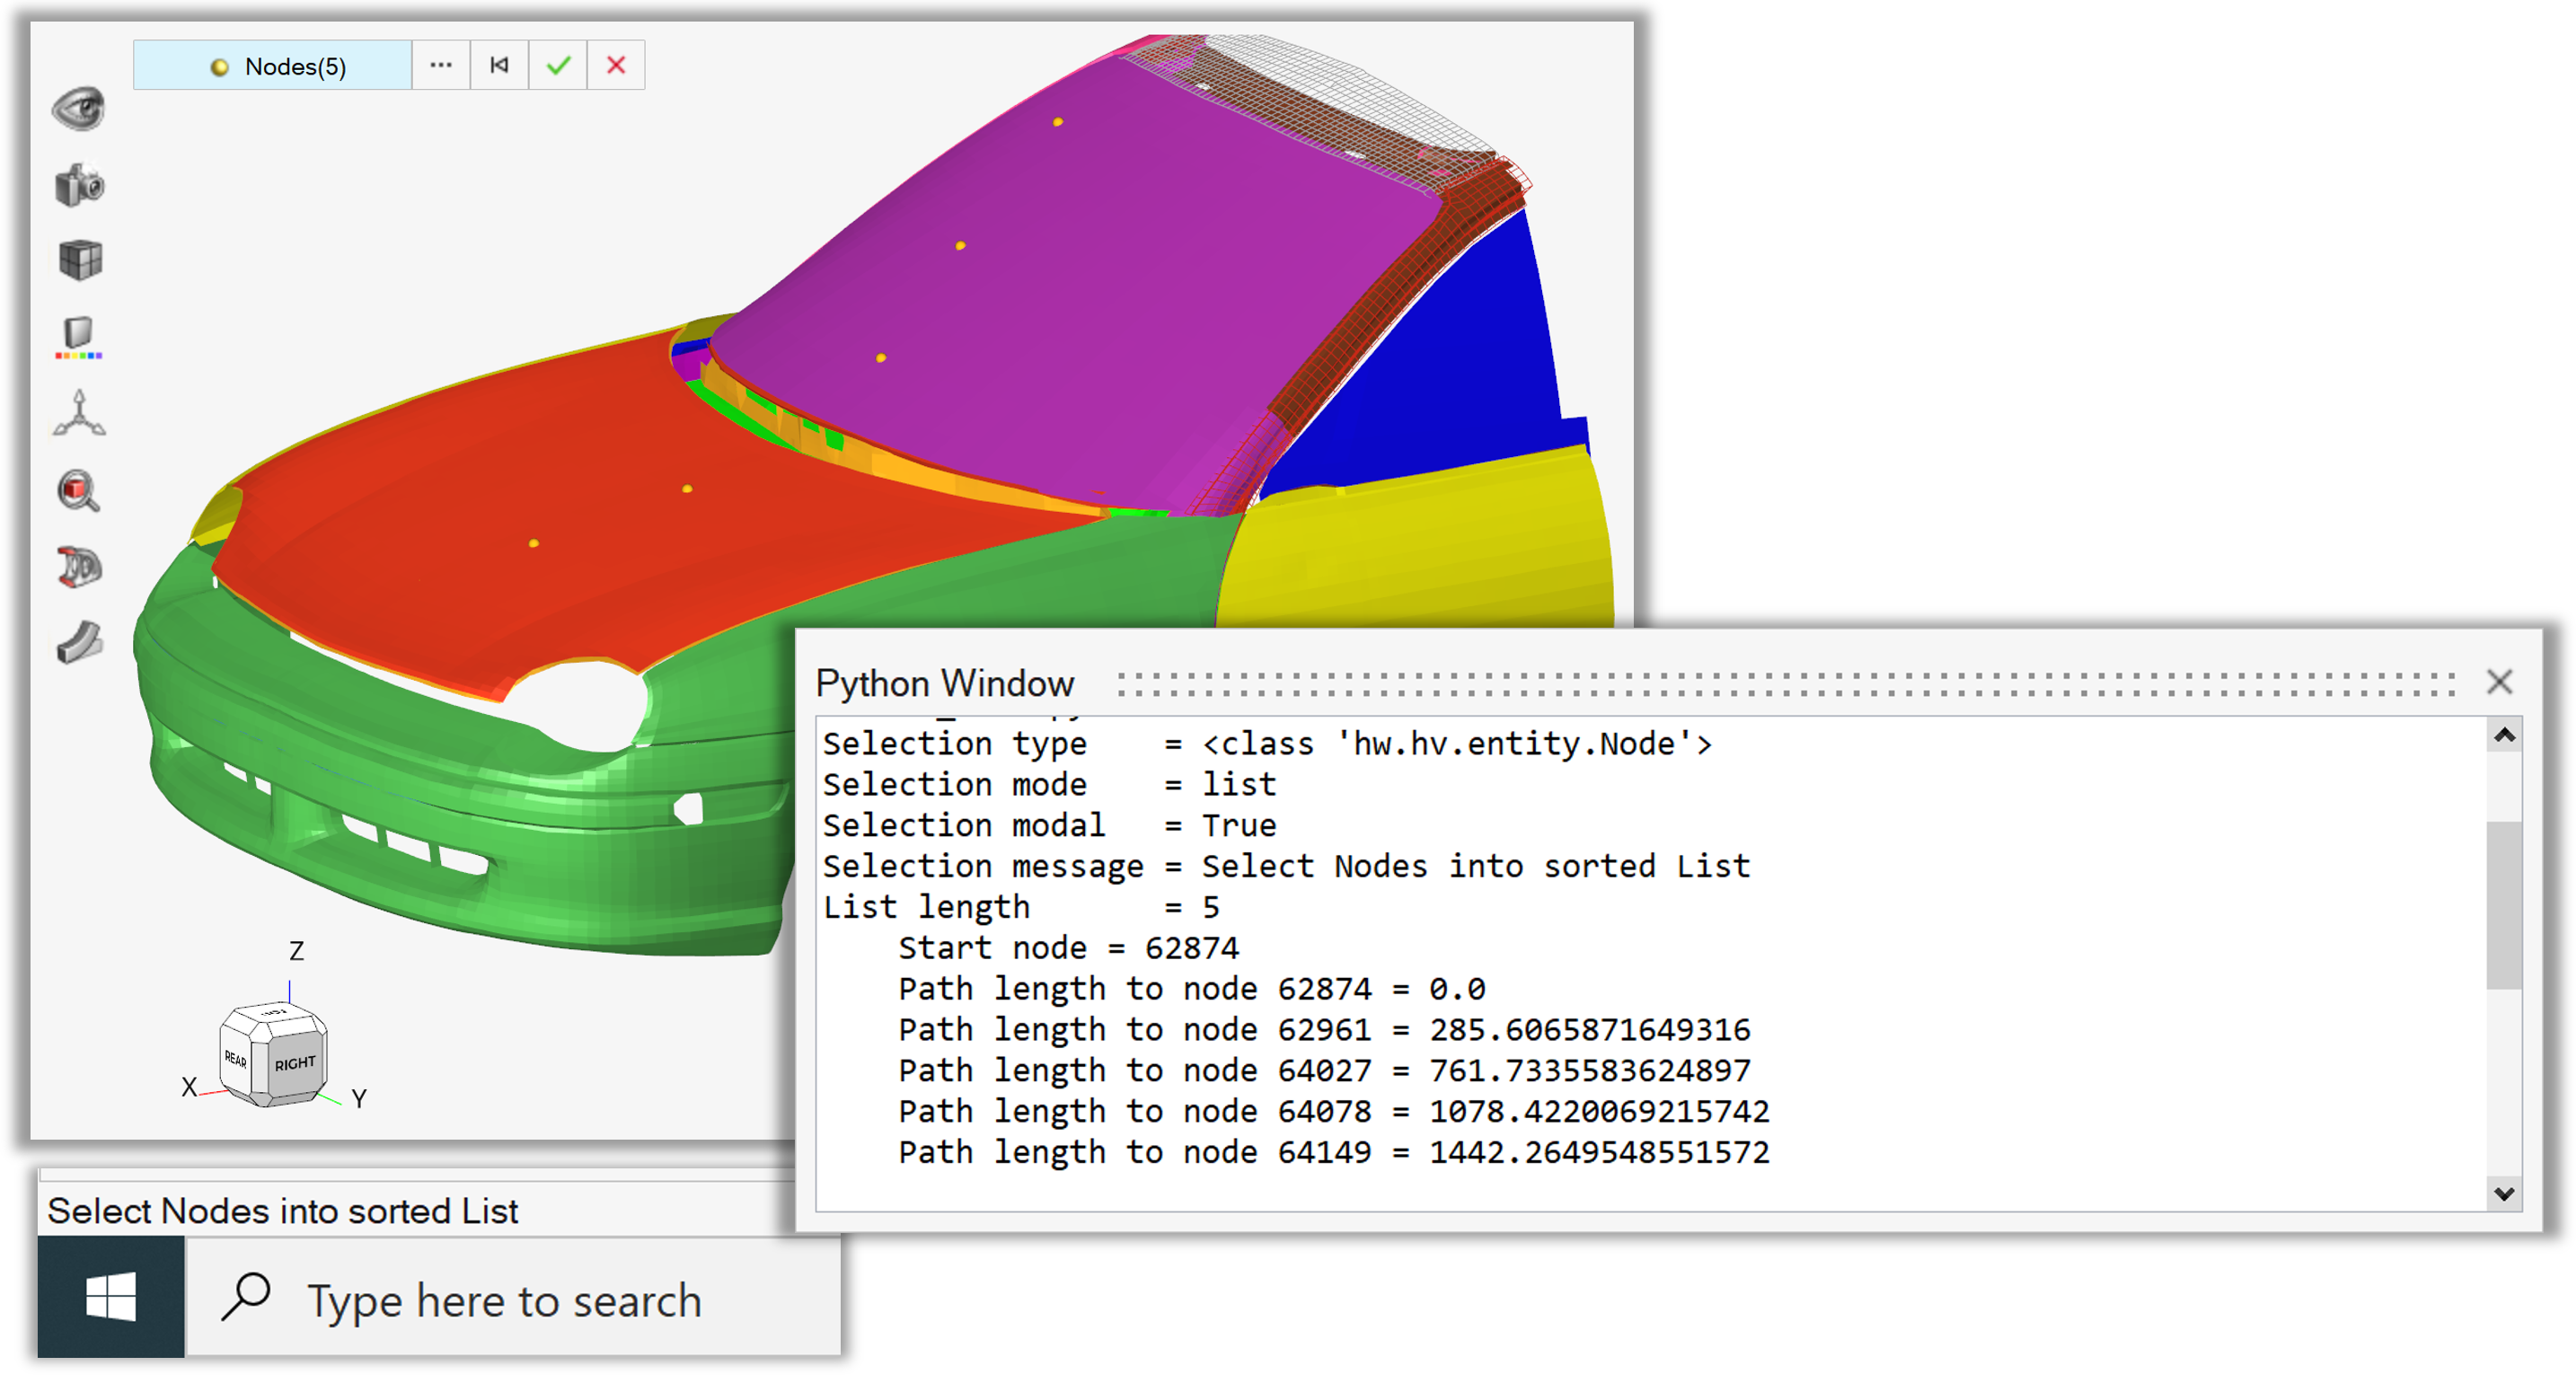Click the REAR face of view cube
Image resolution: width=2576 pixels, height=1383 pixels.
(x=236, y=1059)
